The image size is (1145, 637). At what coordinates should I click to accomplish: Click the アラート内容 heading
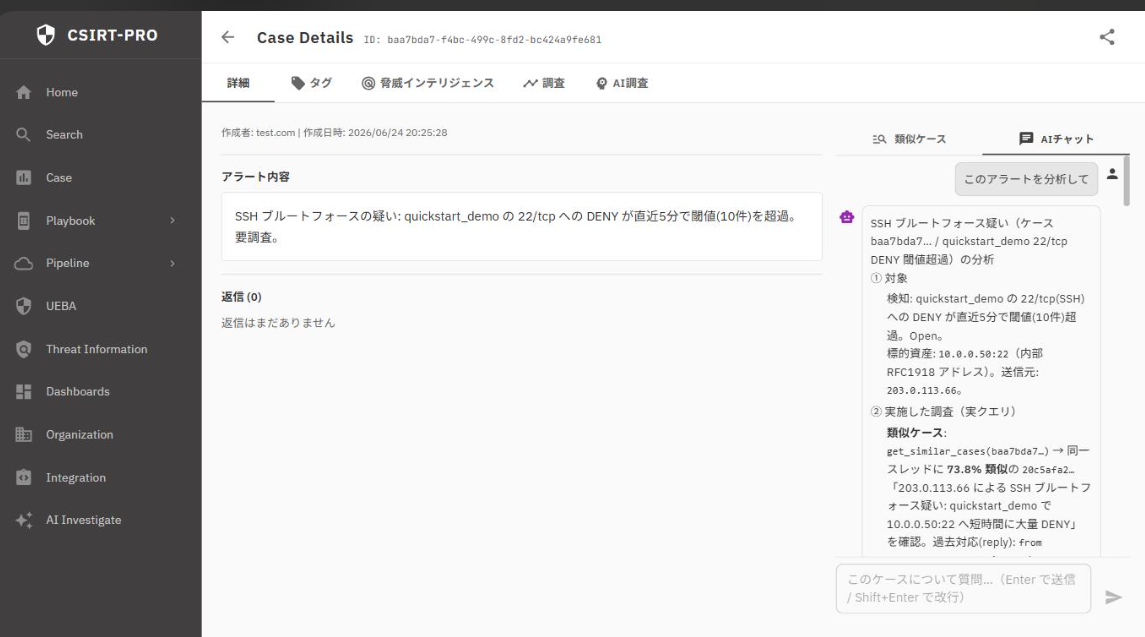(x=256, y=177)
